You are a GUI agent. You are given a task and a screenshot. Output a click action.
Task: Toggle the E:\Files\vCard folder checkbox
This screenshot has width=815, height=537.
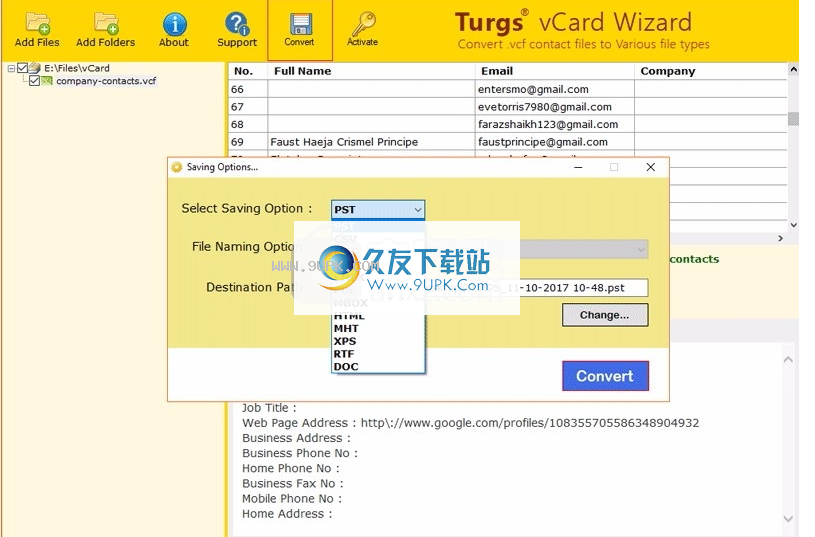pyautogui.click(x=22, y=68)
